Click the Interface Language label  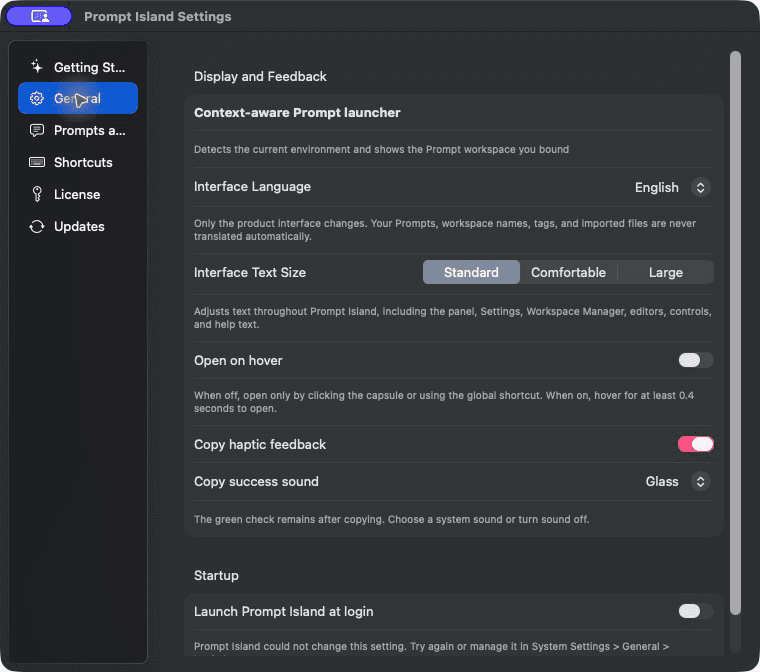click(253, 187)
